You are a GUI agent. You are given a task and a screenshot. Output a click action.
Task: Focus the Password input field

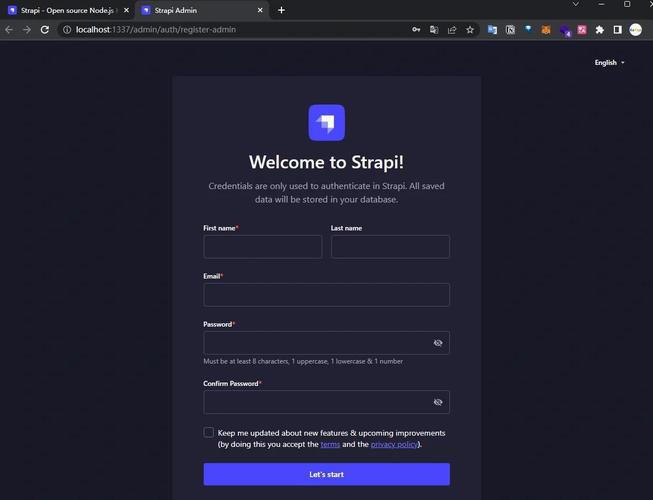click(326, 343)
